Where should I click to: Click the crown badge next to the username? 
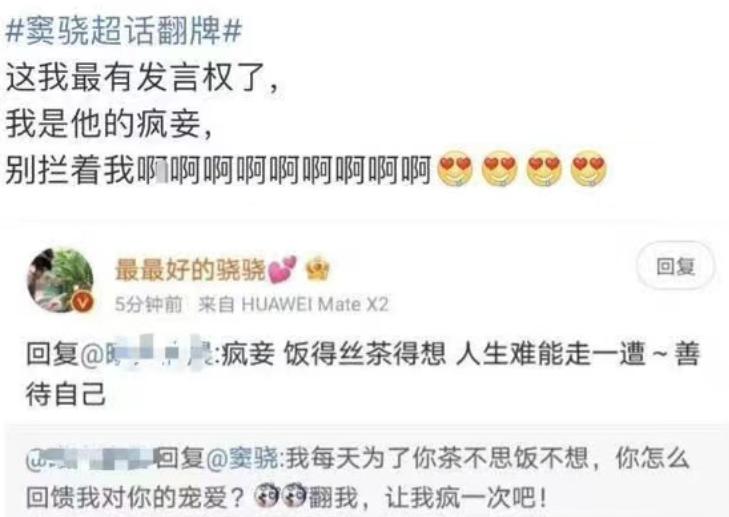click(318, 269)
